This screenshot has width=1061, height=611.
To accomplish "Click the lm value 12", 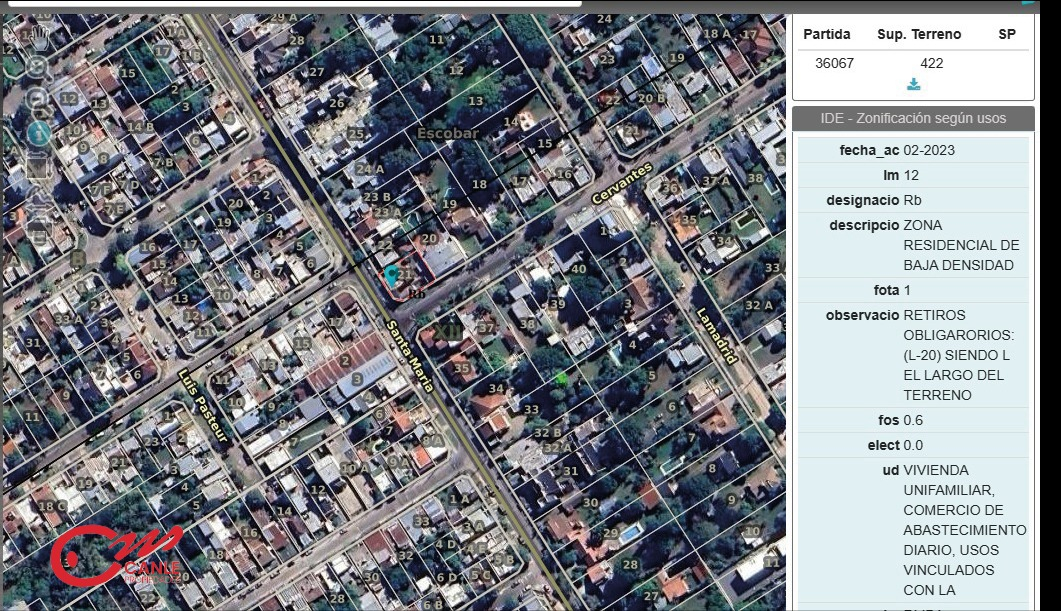I will [911, 175].
